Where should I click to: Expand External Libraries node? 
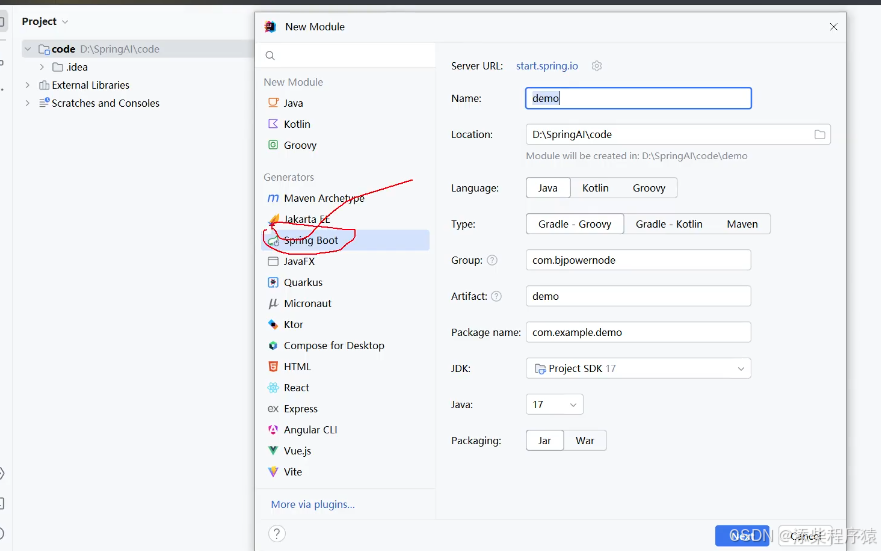(28, 85)
